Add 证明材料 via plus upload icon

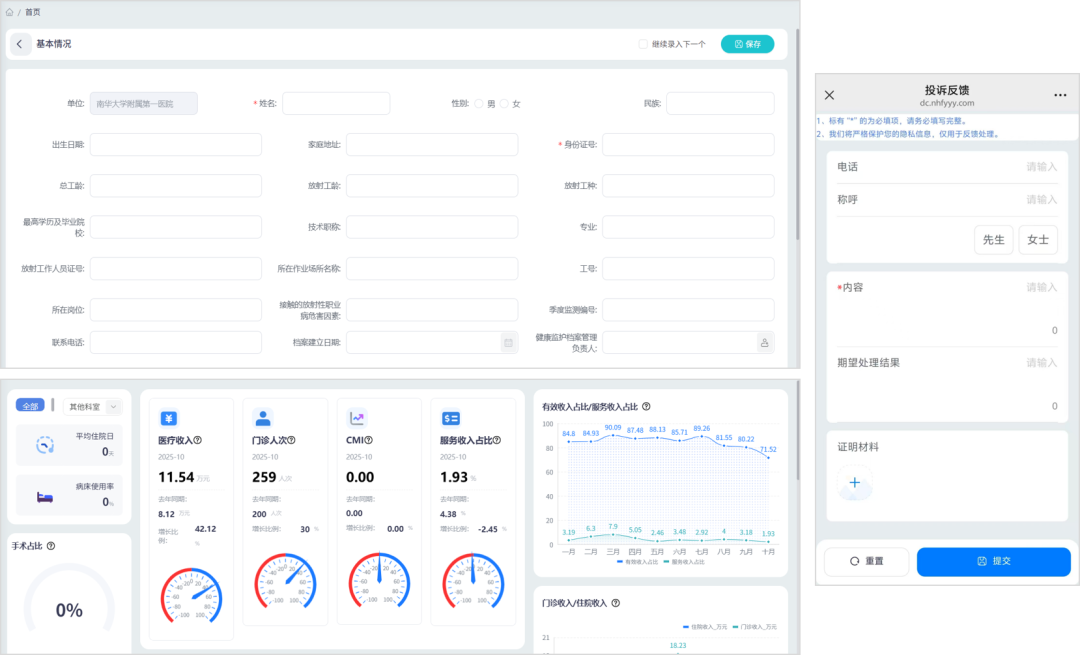coord(855,483)
